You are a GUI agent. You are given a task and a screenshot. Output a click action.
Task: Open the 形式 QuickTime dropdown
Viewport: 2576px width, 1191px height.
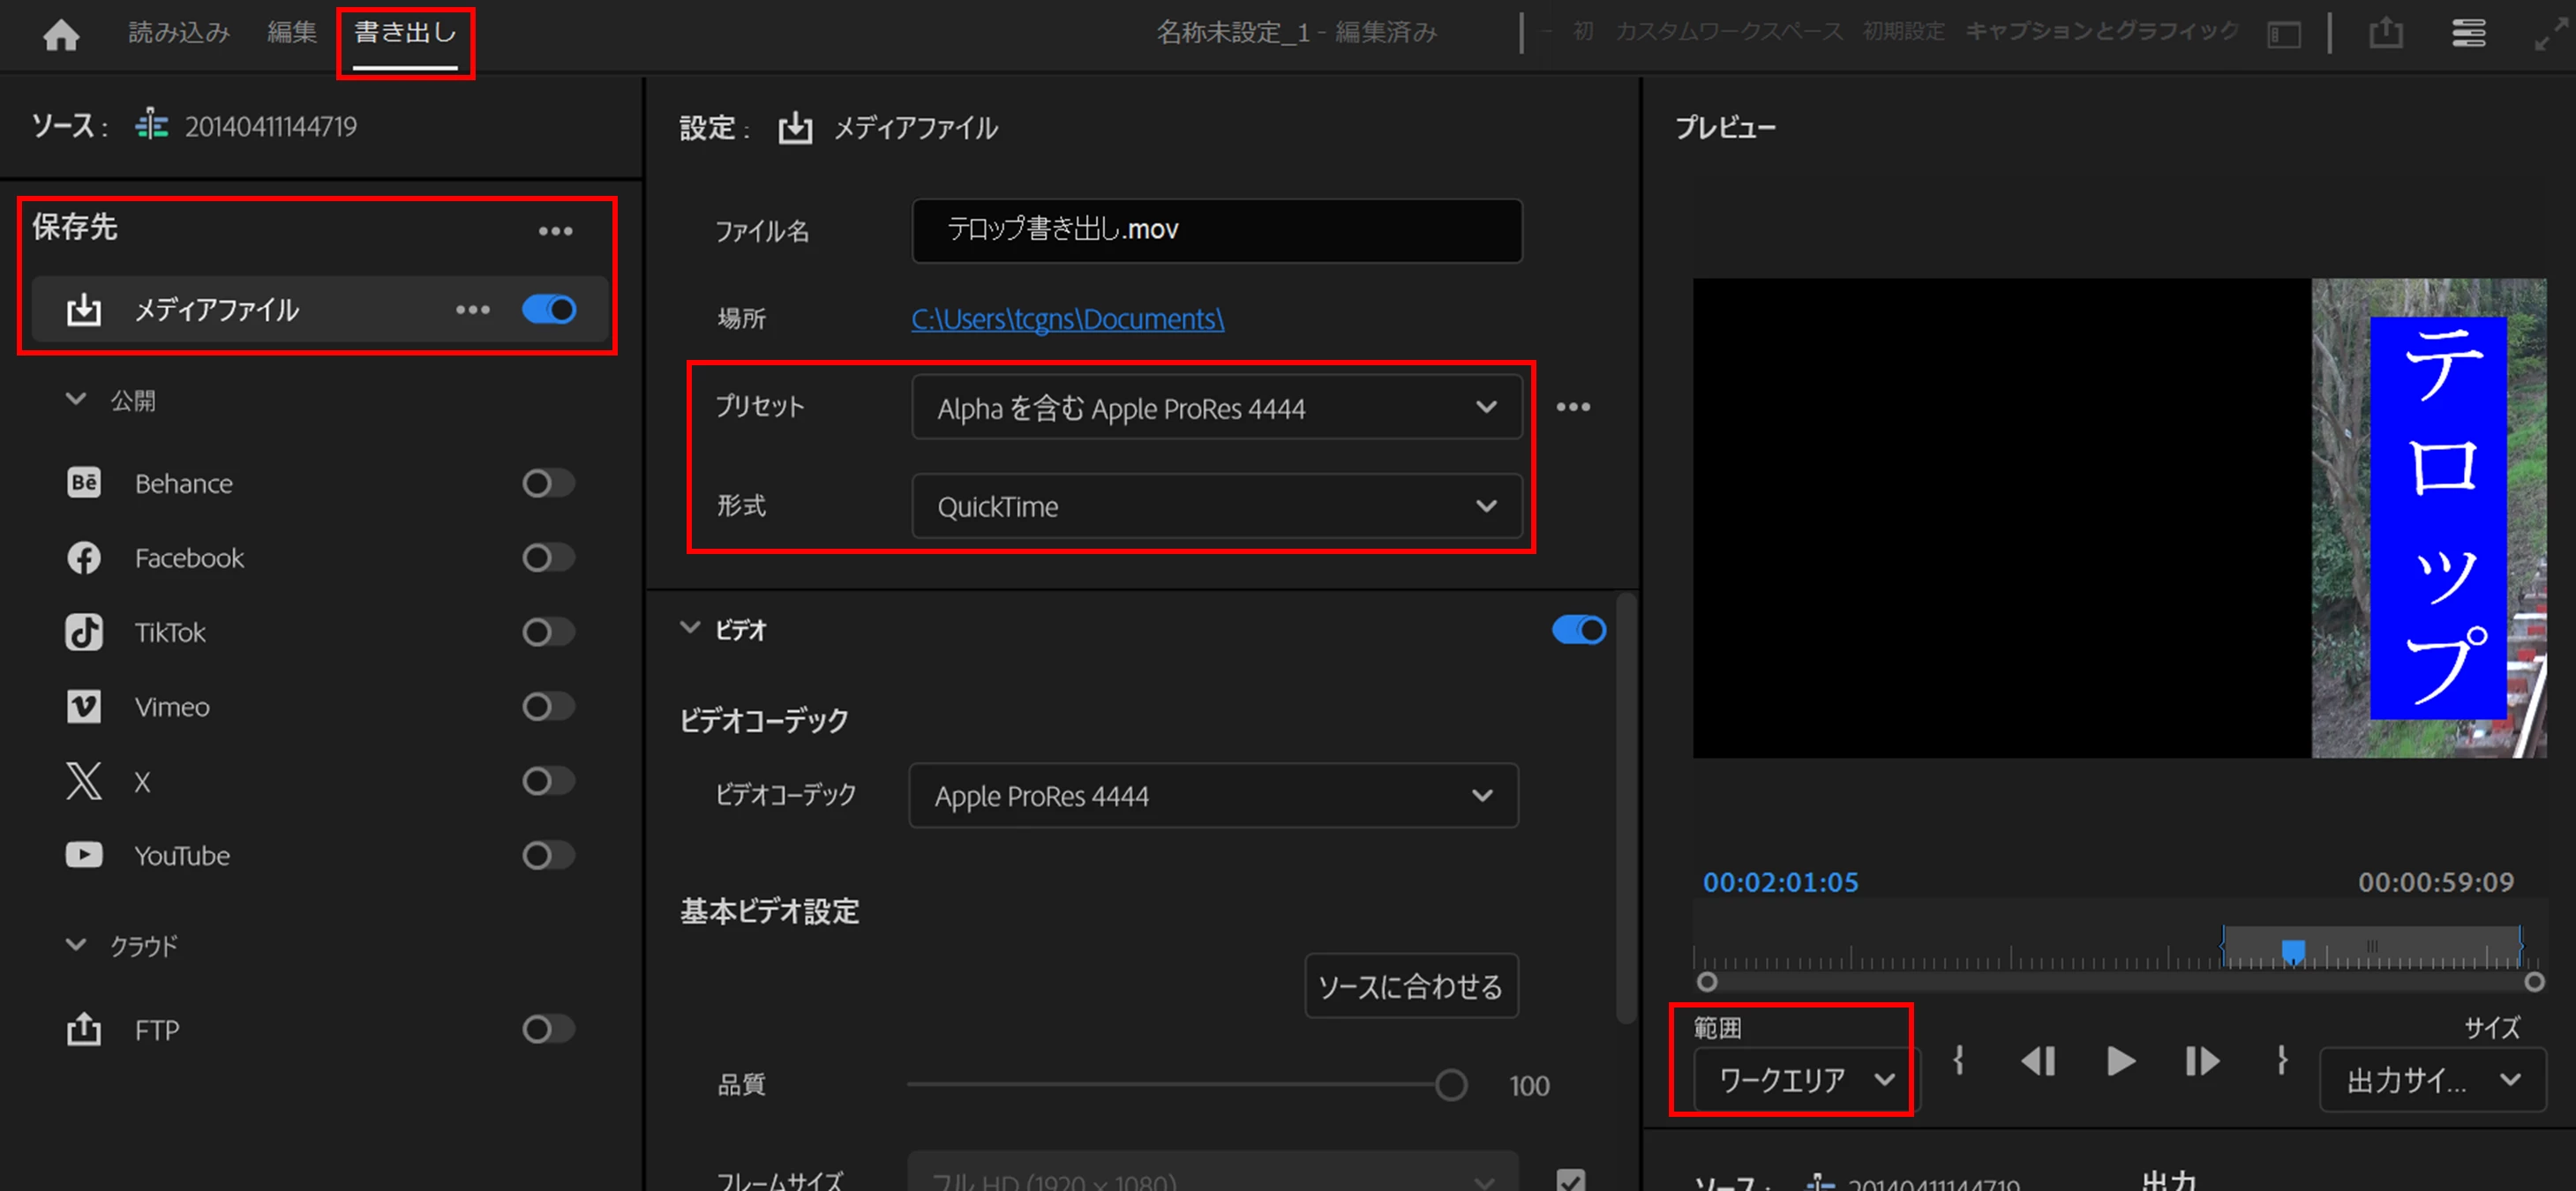click(1215, 507)
